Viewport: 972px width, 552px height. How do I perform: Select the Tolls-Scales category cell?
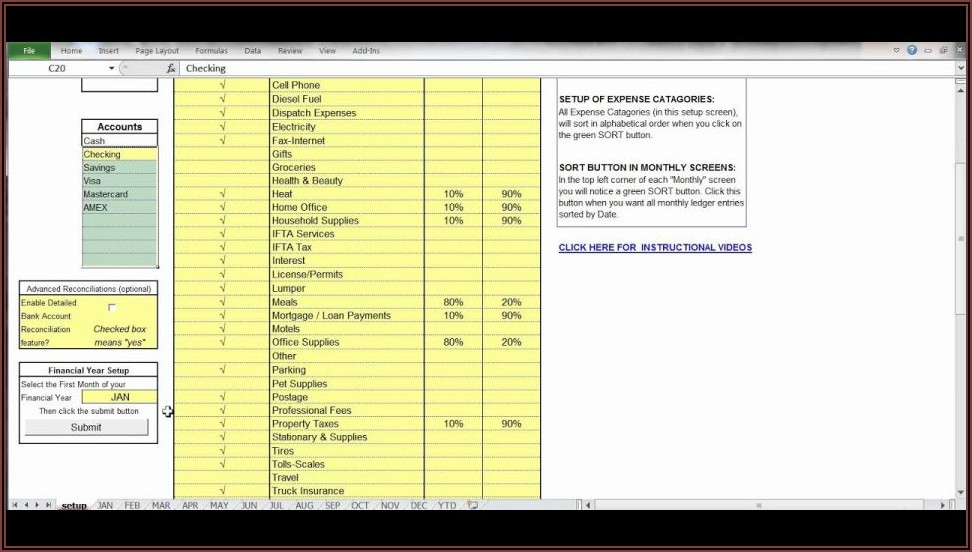(x=347, y=464)
